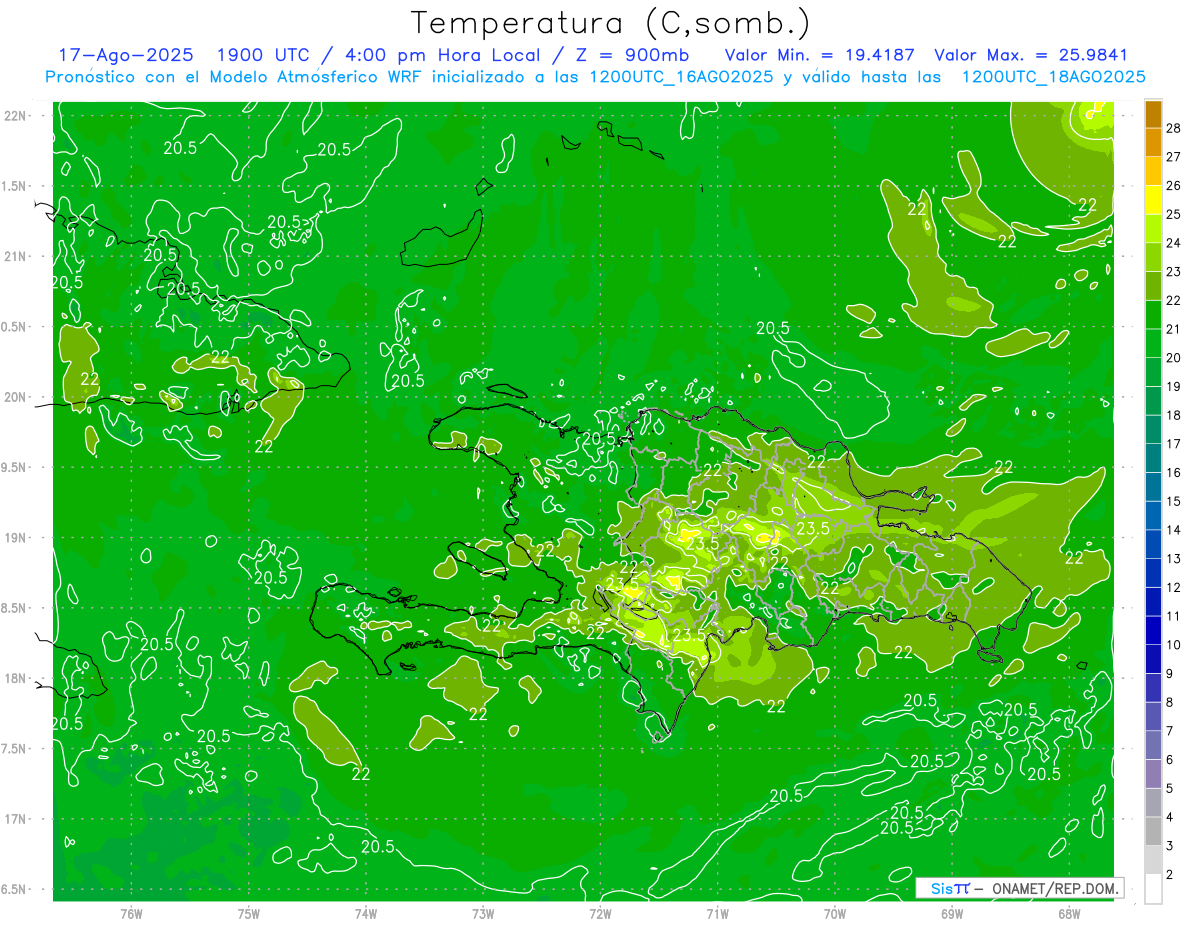Click the title "Temperatura (C,somb.)"
The width and height of the screenshot is (1200, 927).
(610, 23)
